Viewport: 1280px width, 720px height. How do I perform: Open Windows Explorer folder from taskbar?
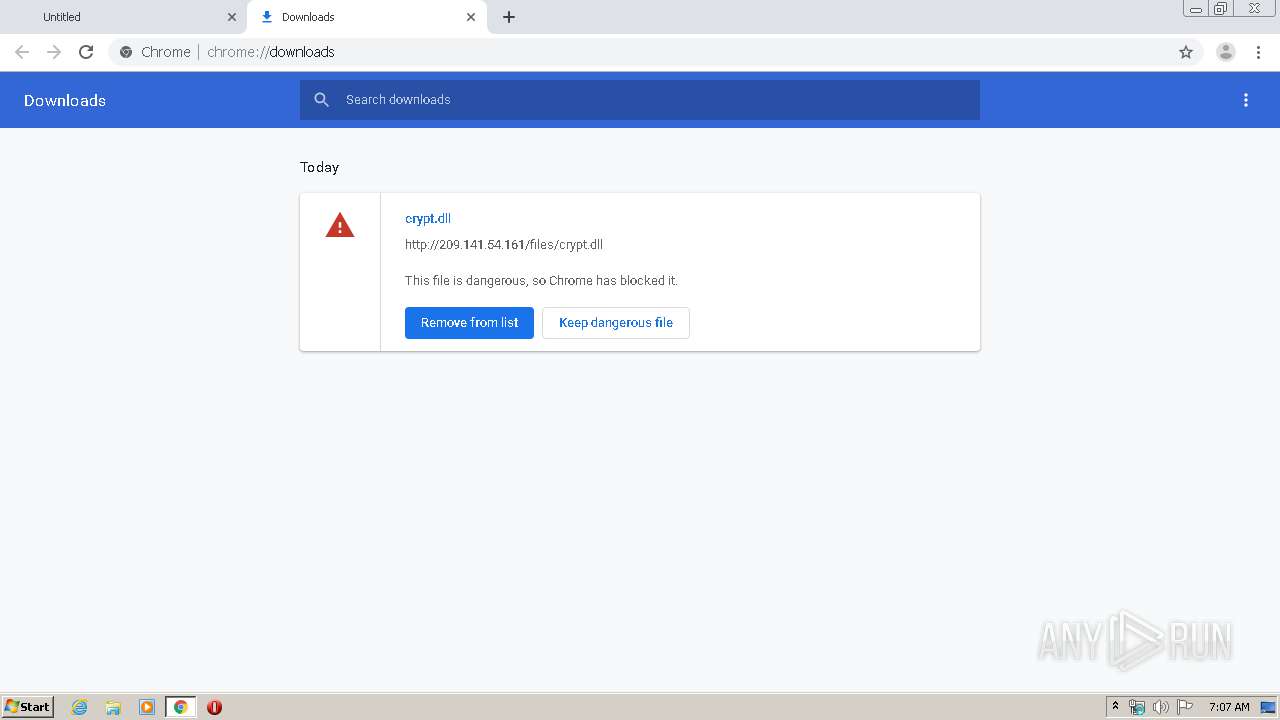113,707
